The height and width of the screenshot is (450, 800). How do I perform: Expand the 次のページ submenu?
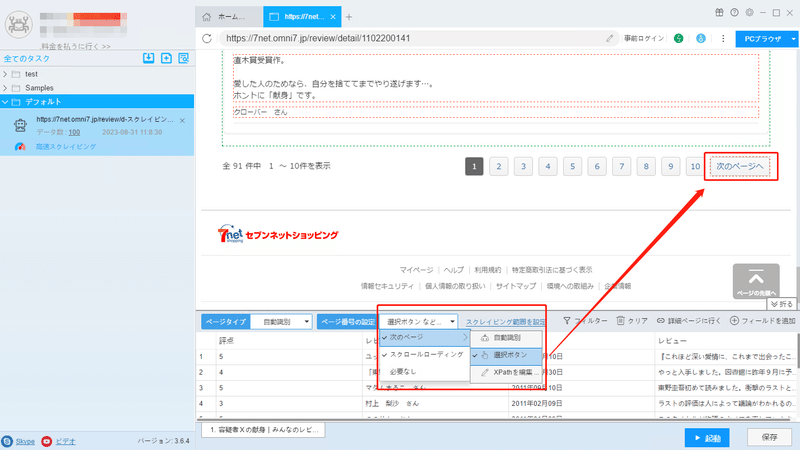click(424, 337)
